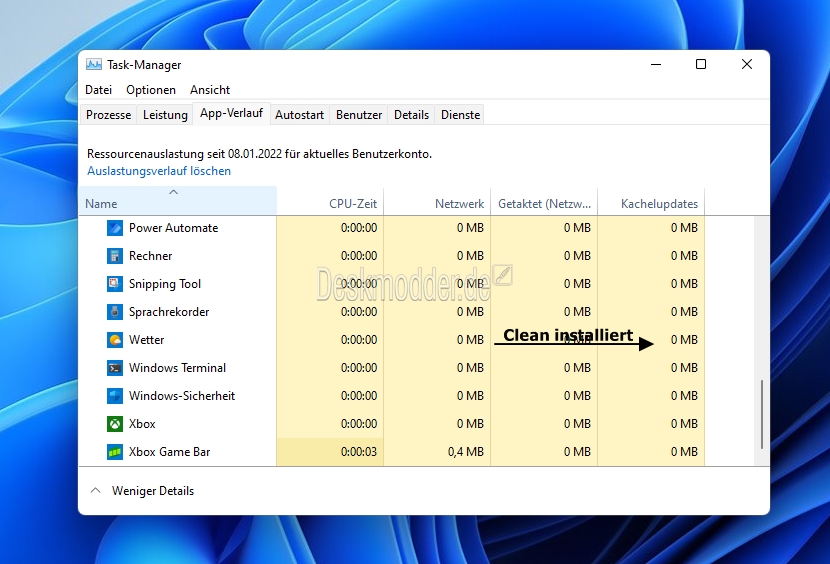Click the Task-Manager title bar icon
This screenshot has height=564, width=830.
pyautogui.click(x=94, y=65)
